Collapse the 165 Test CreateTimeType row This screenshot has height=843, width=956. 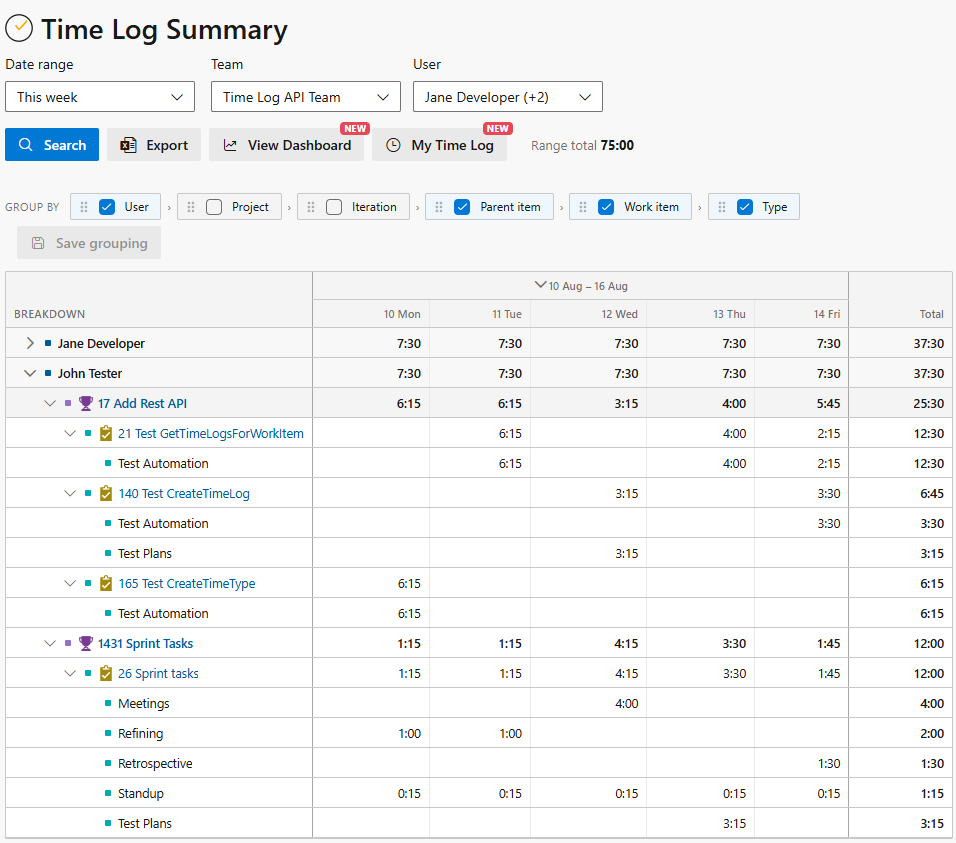70,583
